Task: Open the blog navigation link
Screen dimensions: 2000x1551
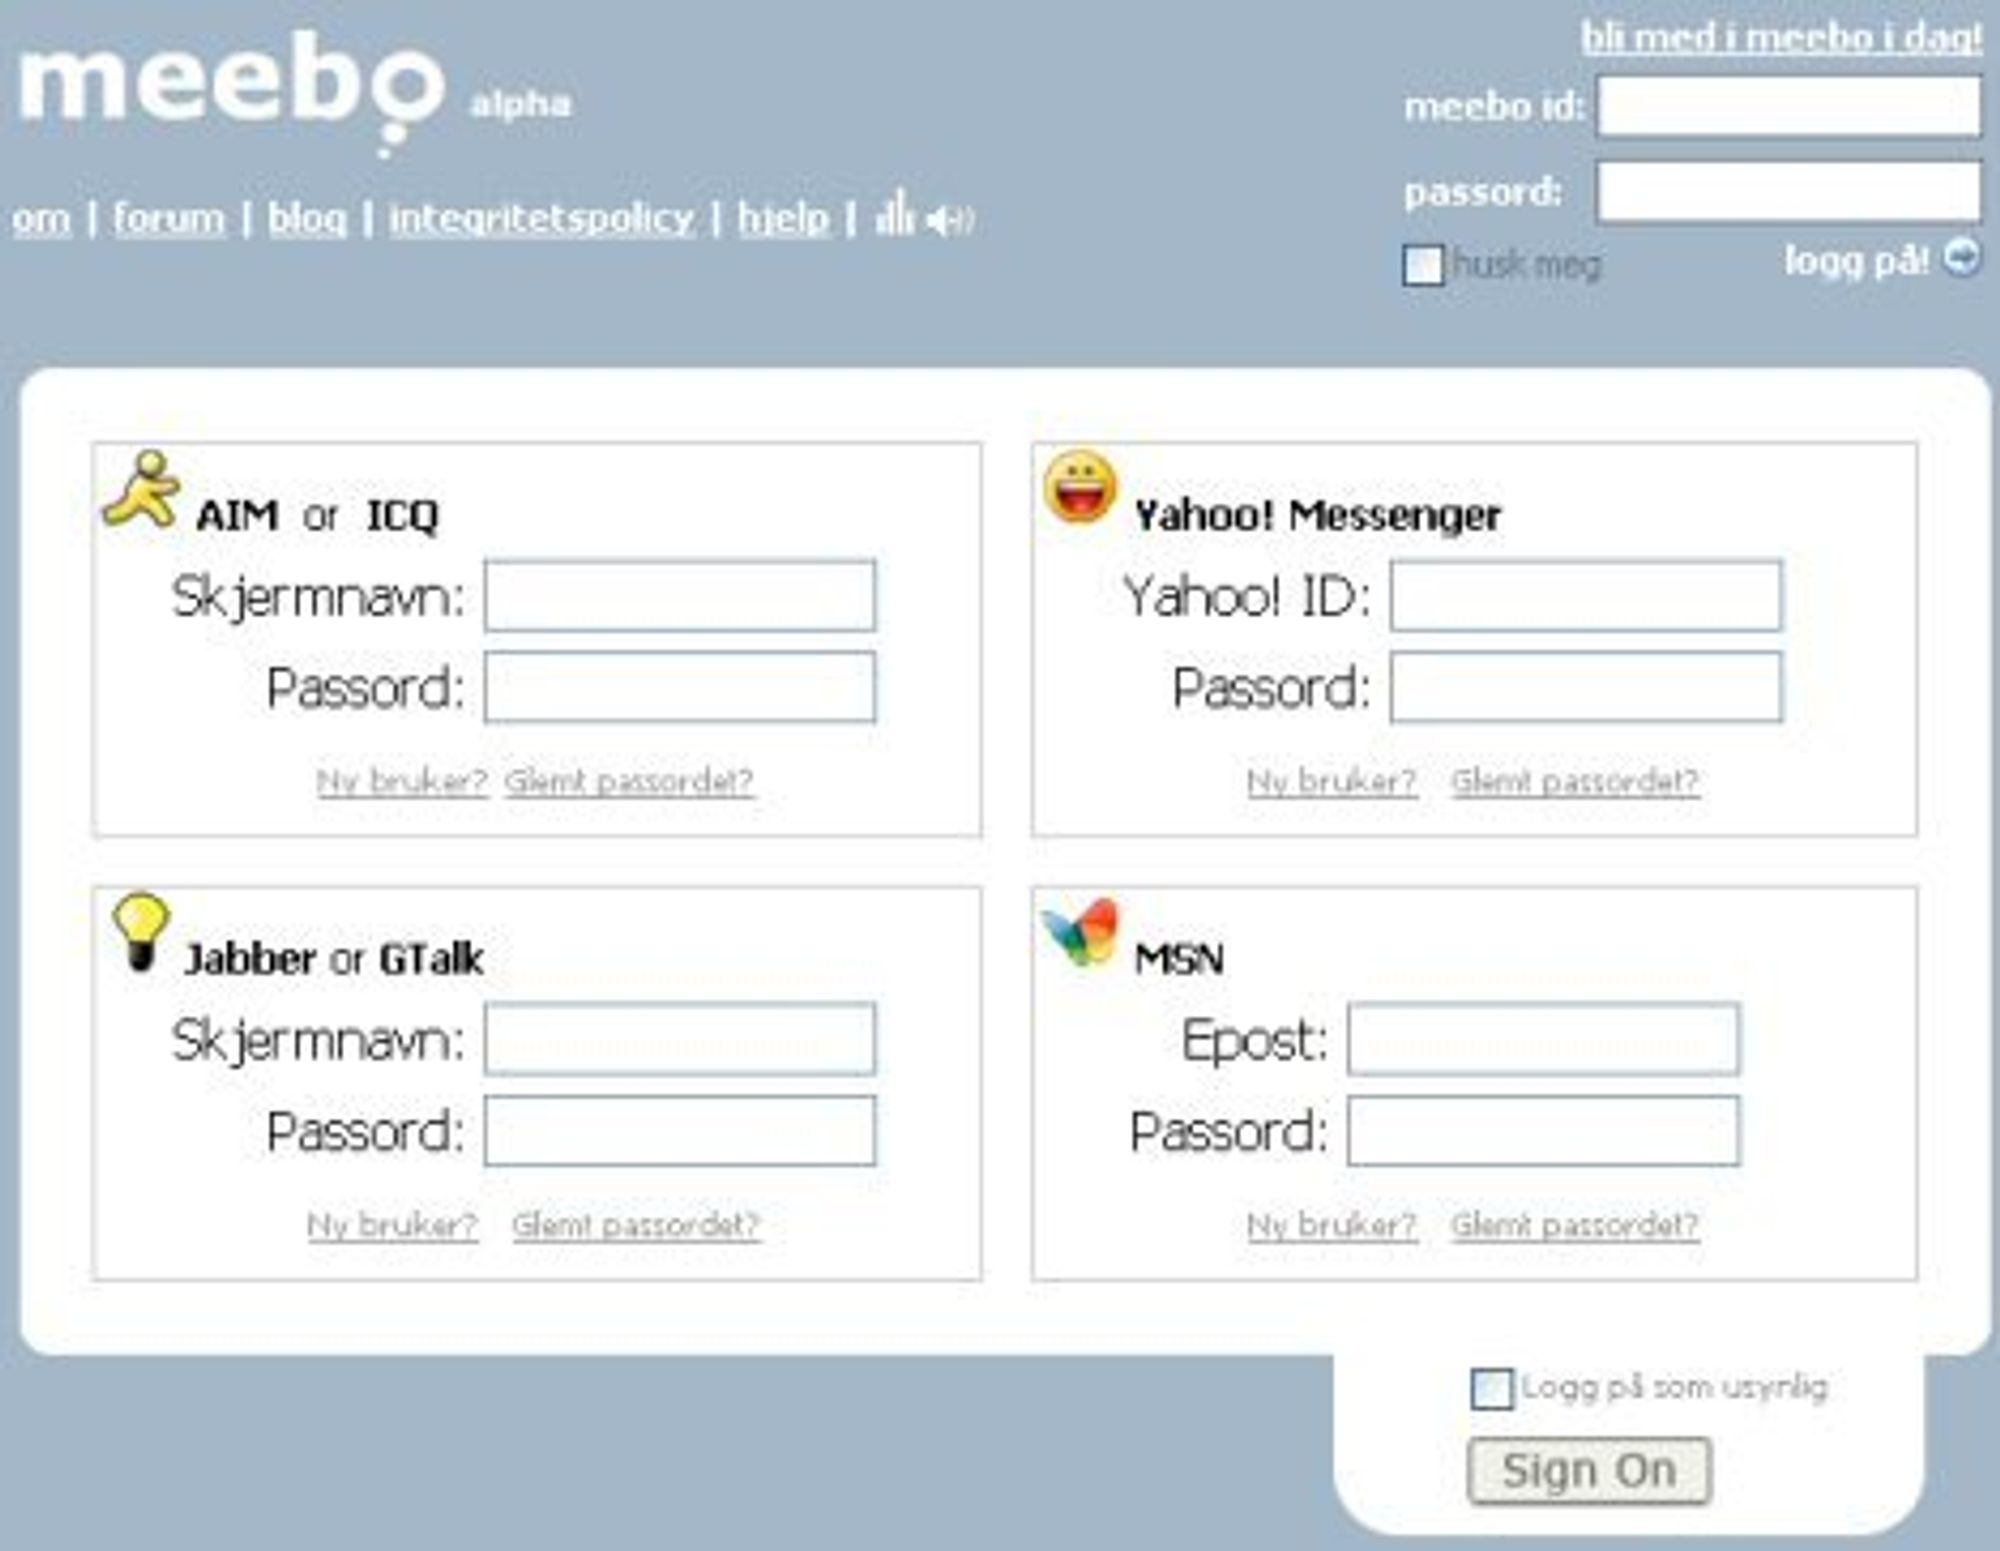Action: coord(307,218)
